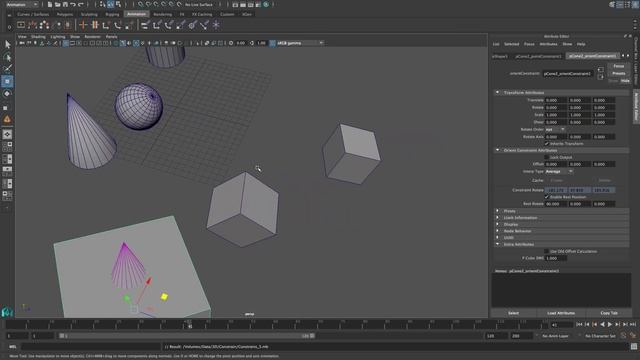The height and width of the screenshot is (360, 640).
Task: Open the Rotate Order dropdown
Action: [555, 129]
